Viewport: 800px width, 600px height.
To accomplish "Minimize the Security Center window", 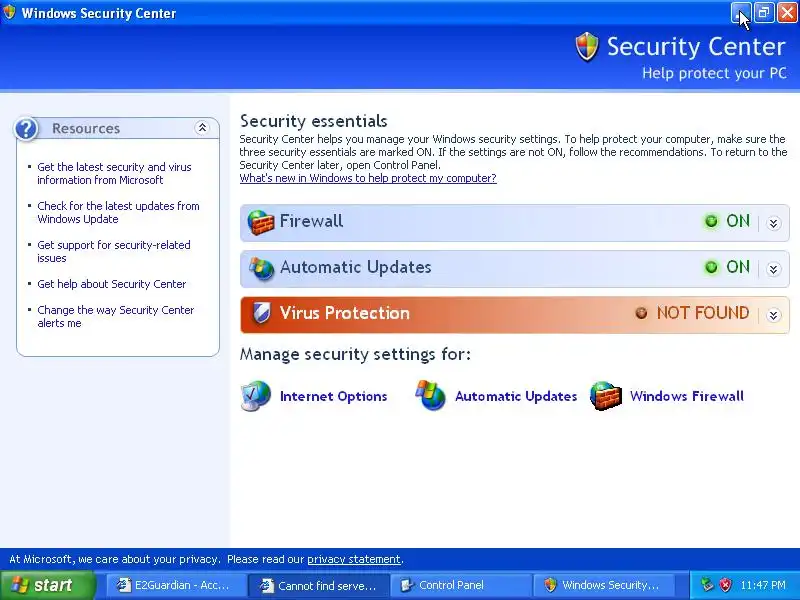I will (741, 13).
